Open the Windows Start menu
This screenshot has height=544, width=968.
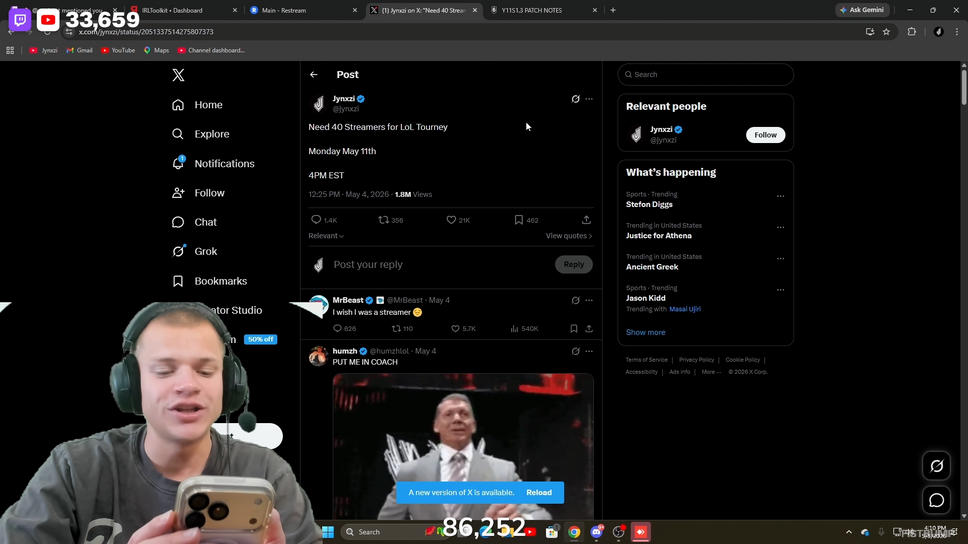[328, 532]
